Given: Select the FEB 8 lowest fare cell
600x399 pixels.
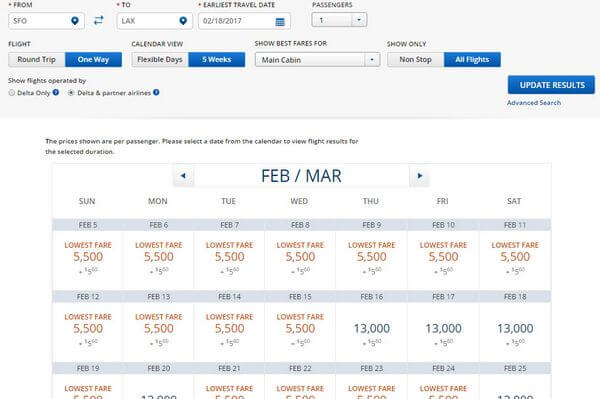Looking at the screenshot, I should click(x=300, y=259).
